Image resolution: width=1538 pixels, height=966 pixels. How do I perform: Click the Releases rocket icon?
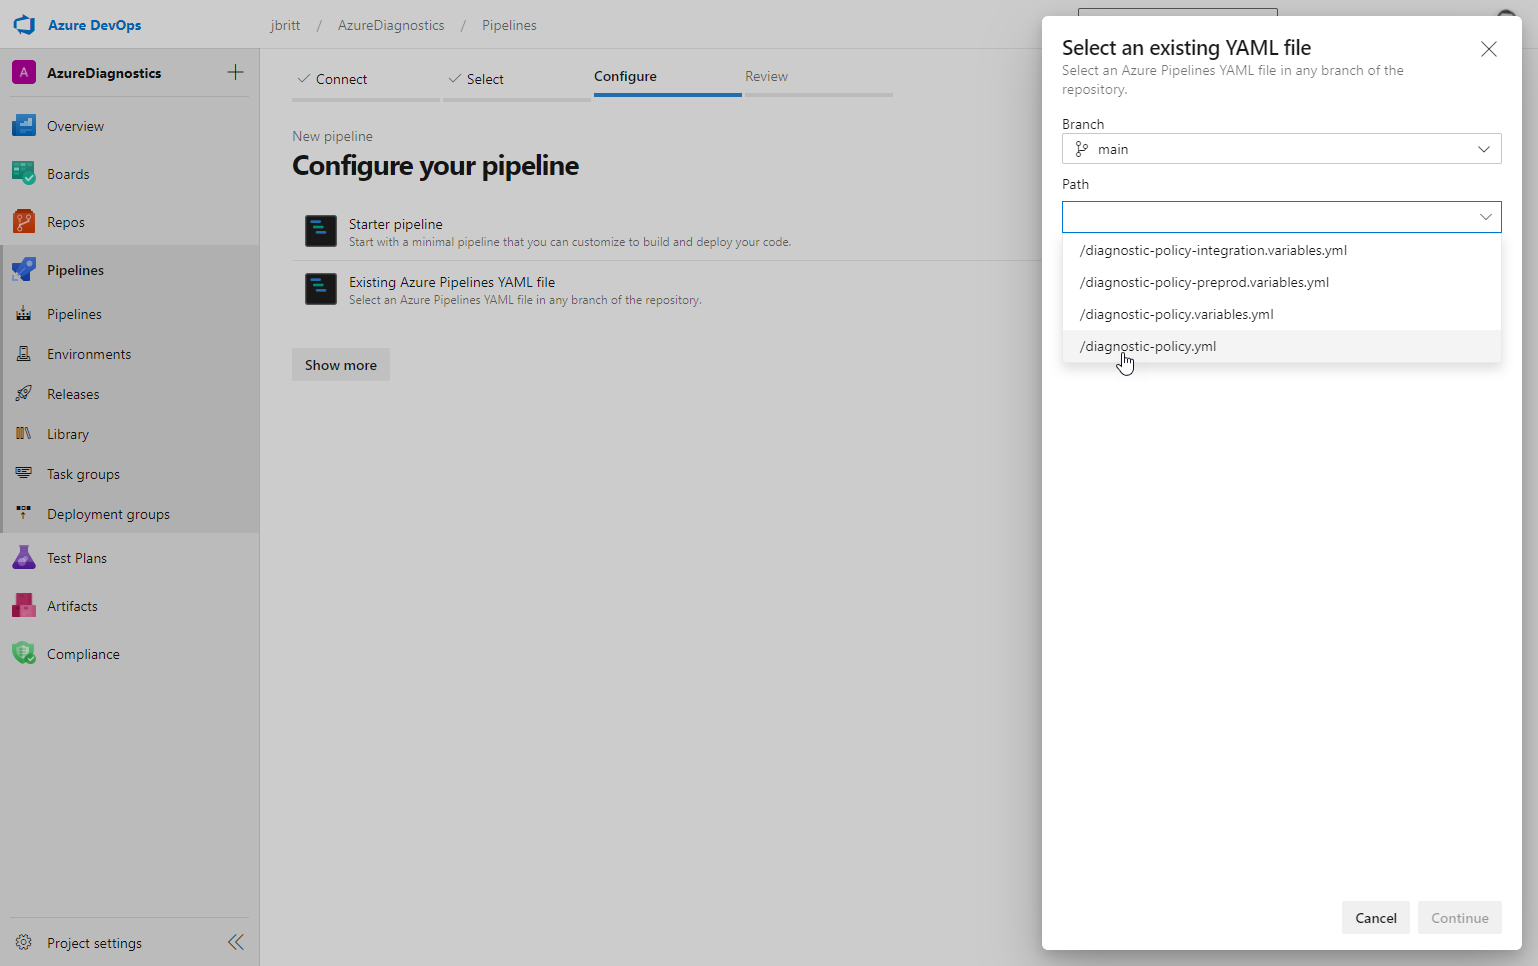[x=24, y=394]
